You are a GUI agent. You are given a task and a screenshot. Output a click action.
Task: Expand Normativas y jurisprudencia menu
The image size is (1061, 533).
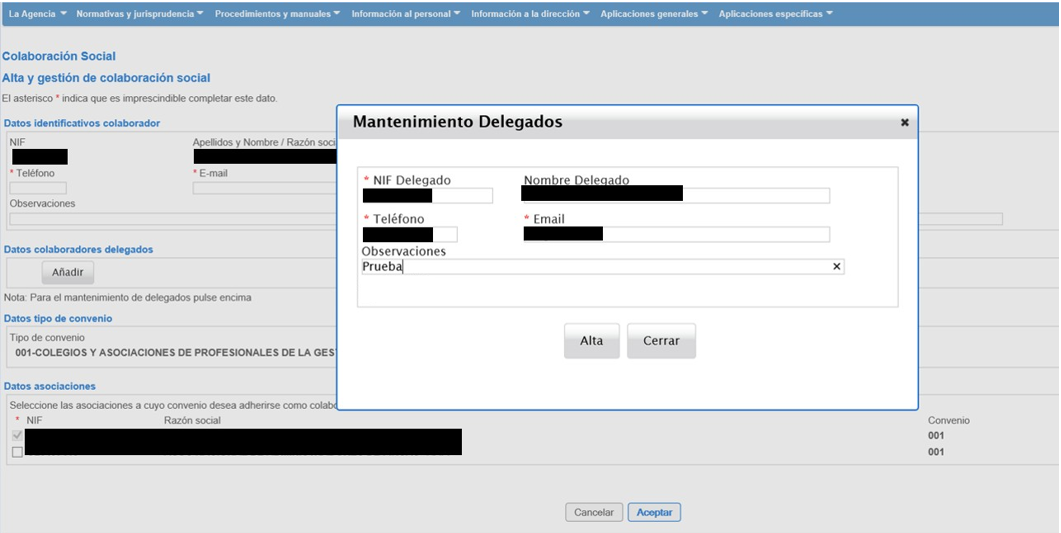(139, 14)
